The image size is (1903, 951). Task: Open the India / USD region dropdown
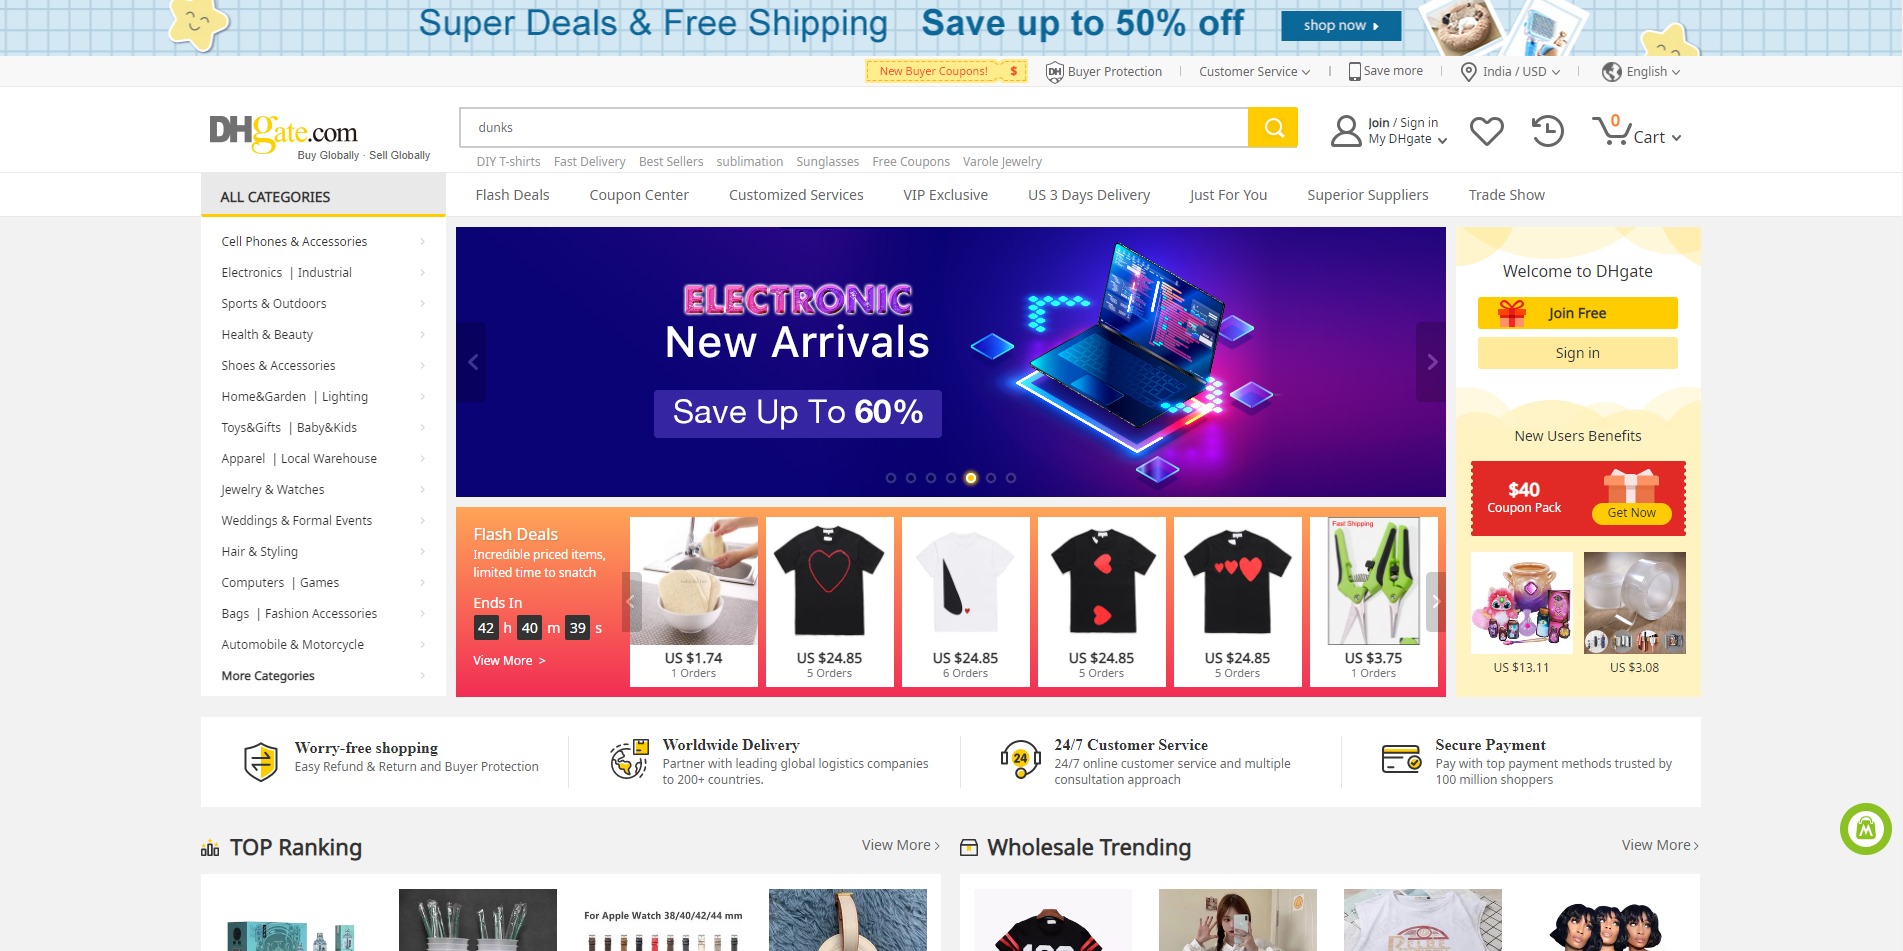(1511, 72)
